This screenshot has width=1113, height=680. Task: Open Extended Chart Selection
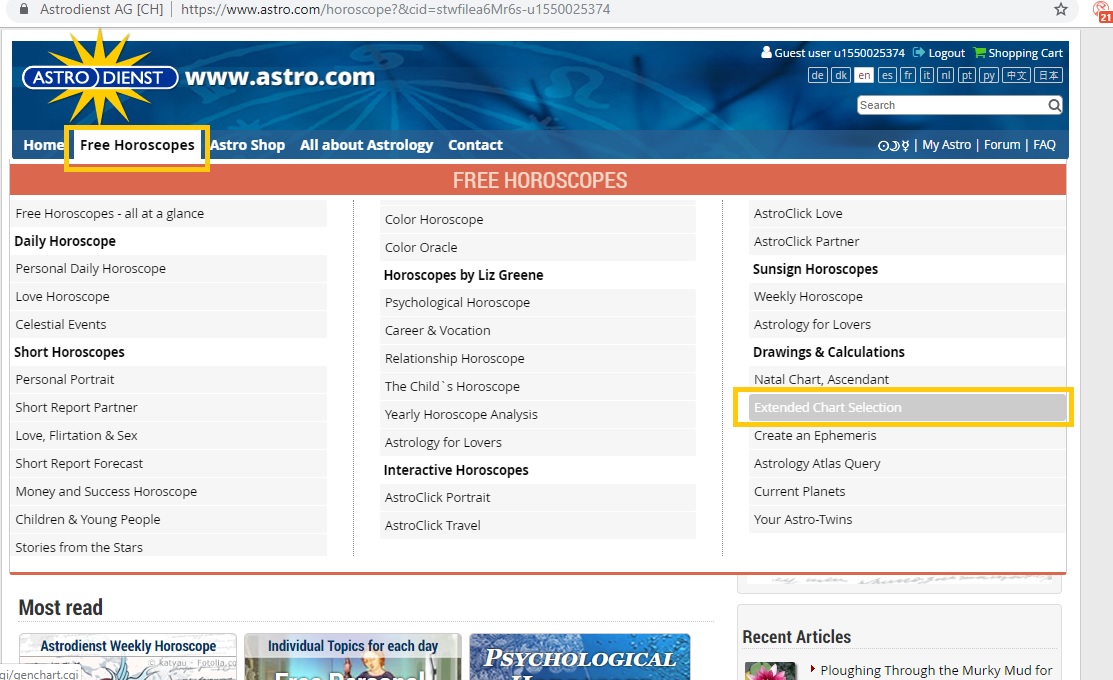coord(907,407)
